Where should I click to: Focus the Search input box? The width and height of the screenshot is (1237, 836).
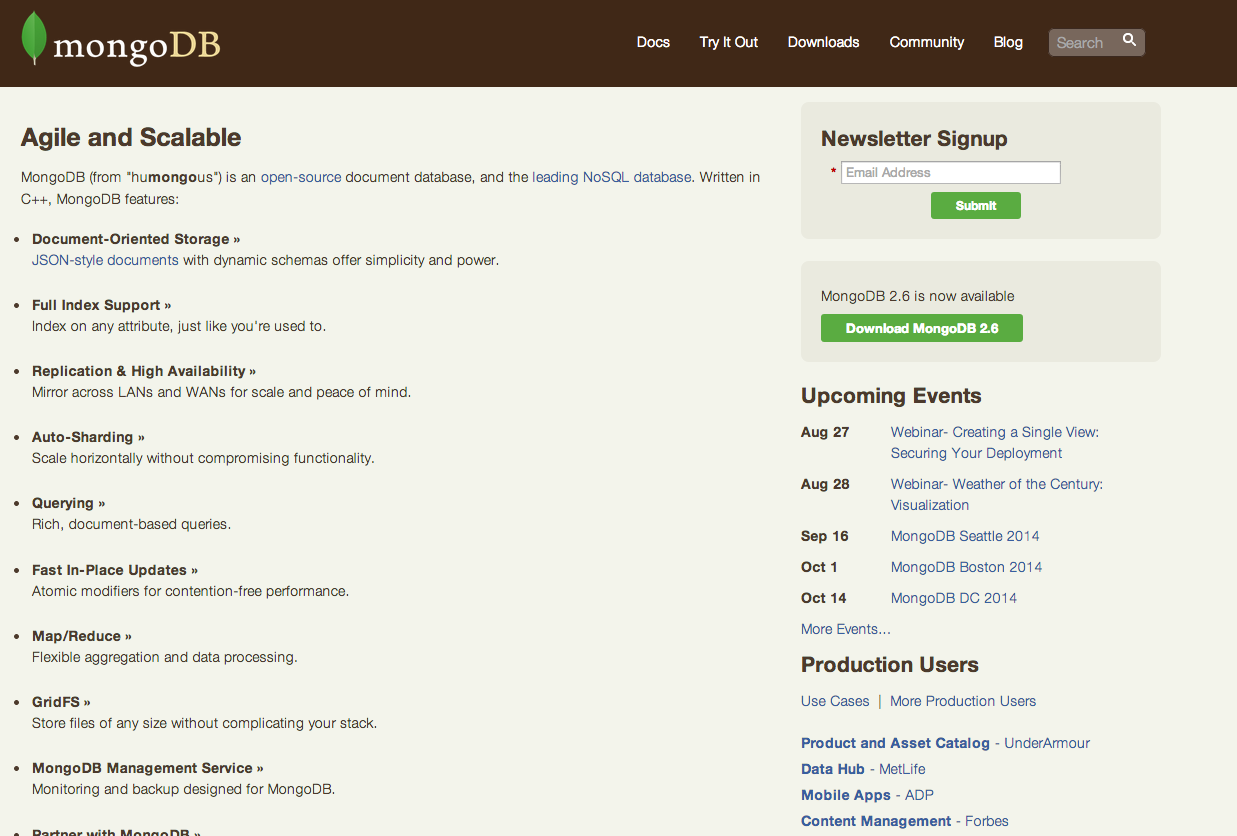(1082, 43)
